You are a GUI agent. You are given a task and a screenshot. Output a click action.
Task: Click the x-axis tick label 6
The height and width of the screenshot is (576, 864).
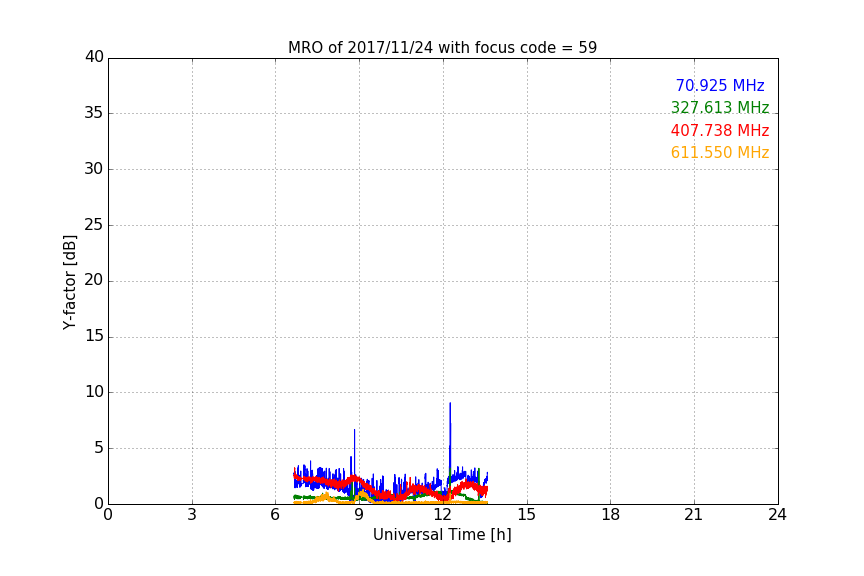pos(275,515)
